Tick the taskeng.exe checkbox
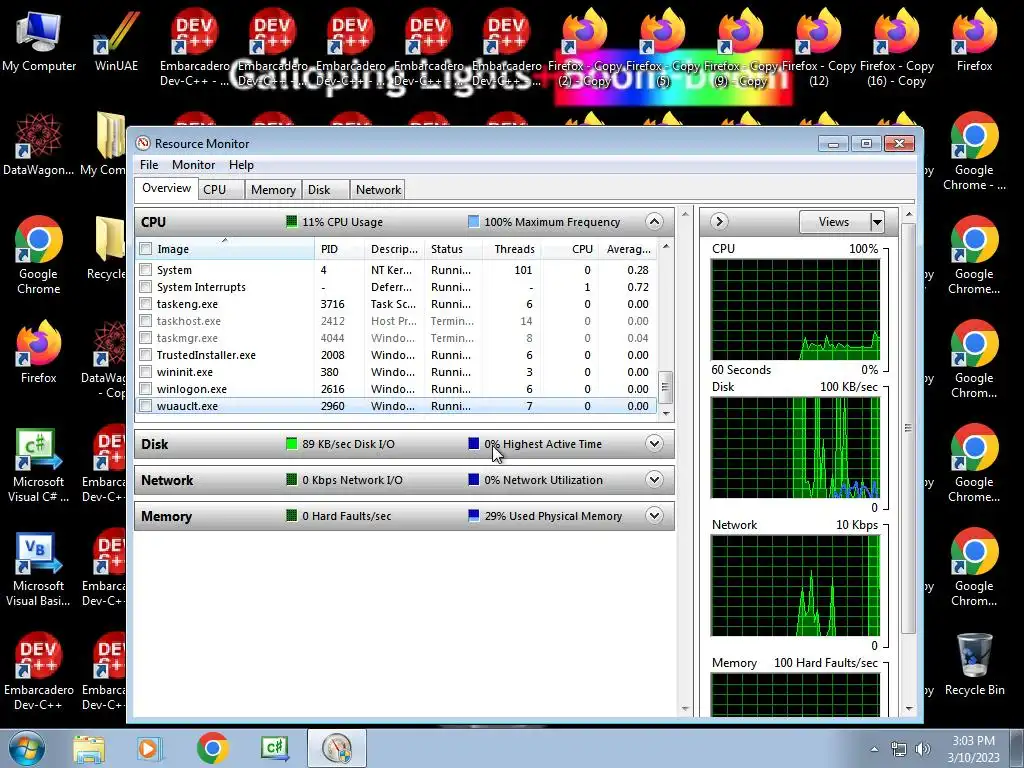1024x768 pixels. 146,304
